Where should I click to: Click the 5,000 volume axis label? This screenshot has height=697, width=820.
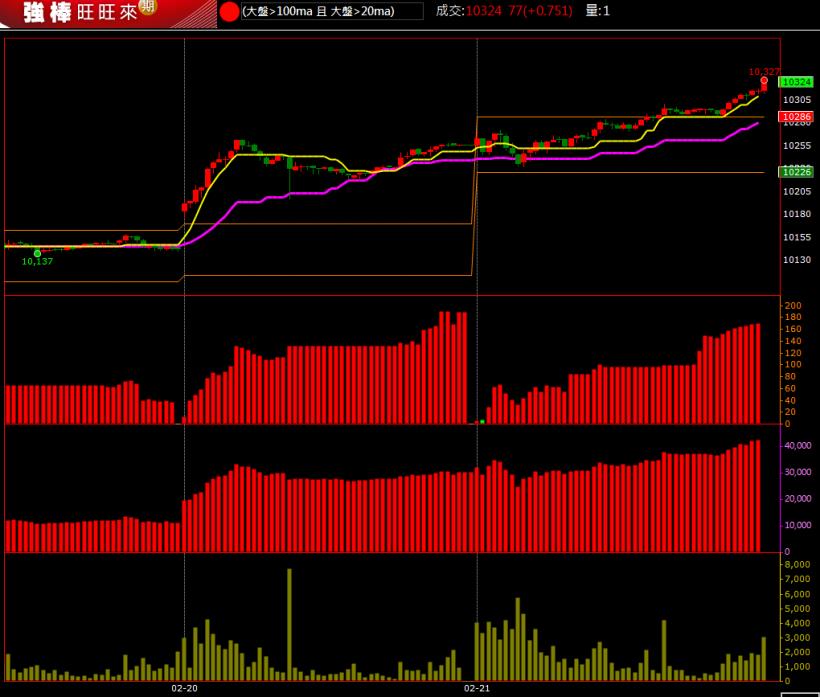797,609
